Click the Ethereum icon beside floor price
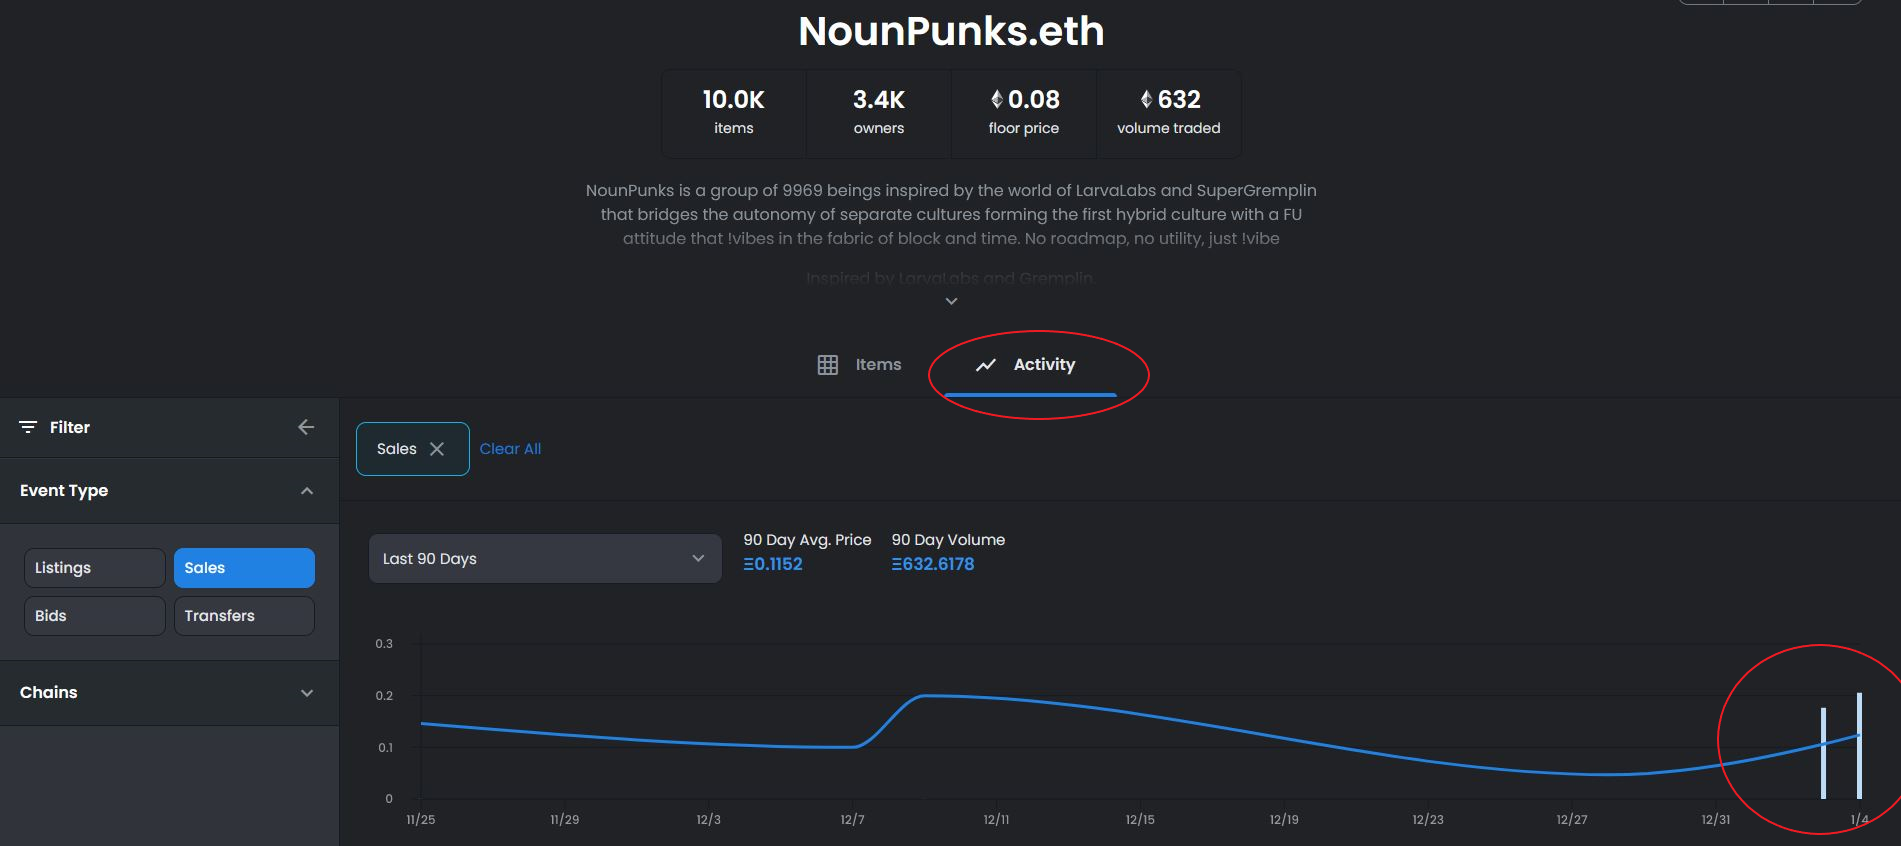 (997, 99)
